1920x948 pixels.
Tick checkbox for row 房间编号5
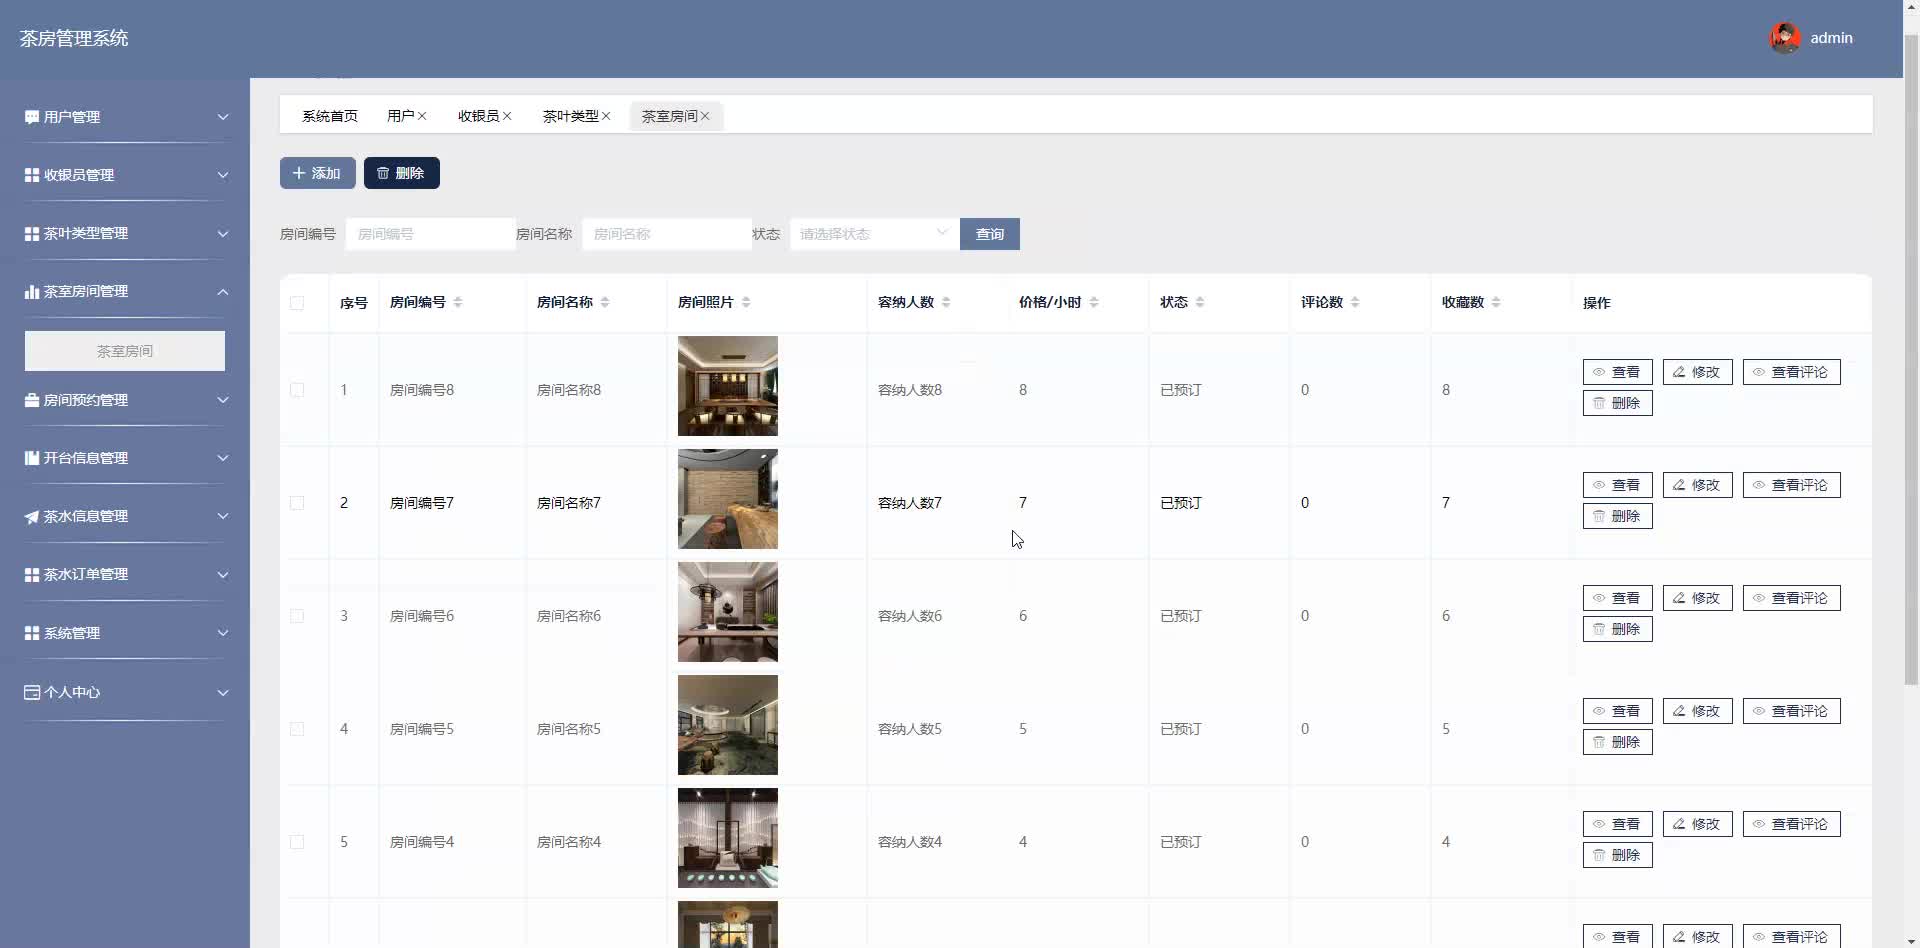[297, 729]
